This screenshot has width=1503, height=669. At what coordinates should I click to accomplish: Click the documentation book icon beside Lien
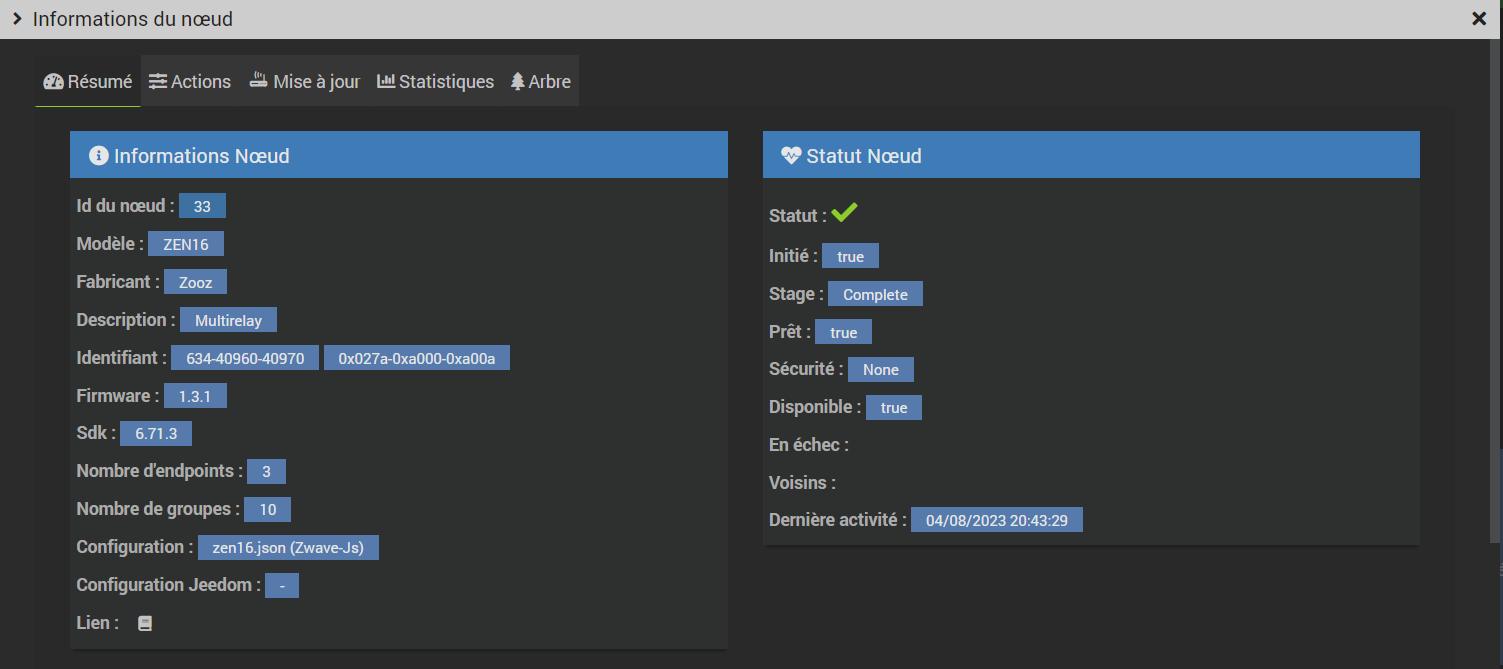pos(145,623)
